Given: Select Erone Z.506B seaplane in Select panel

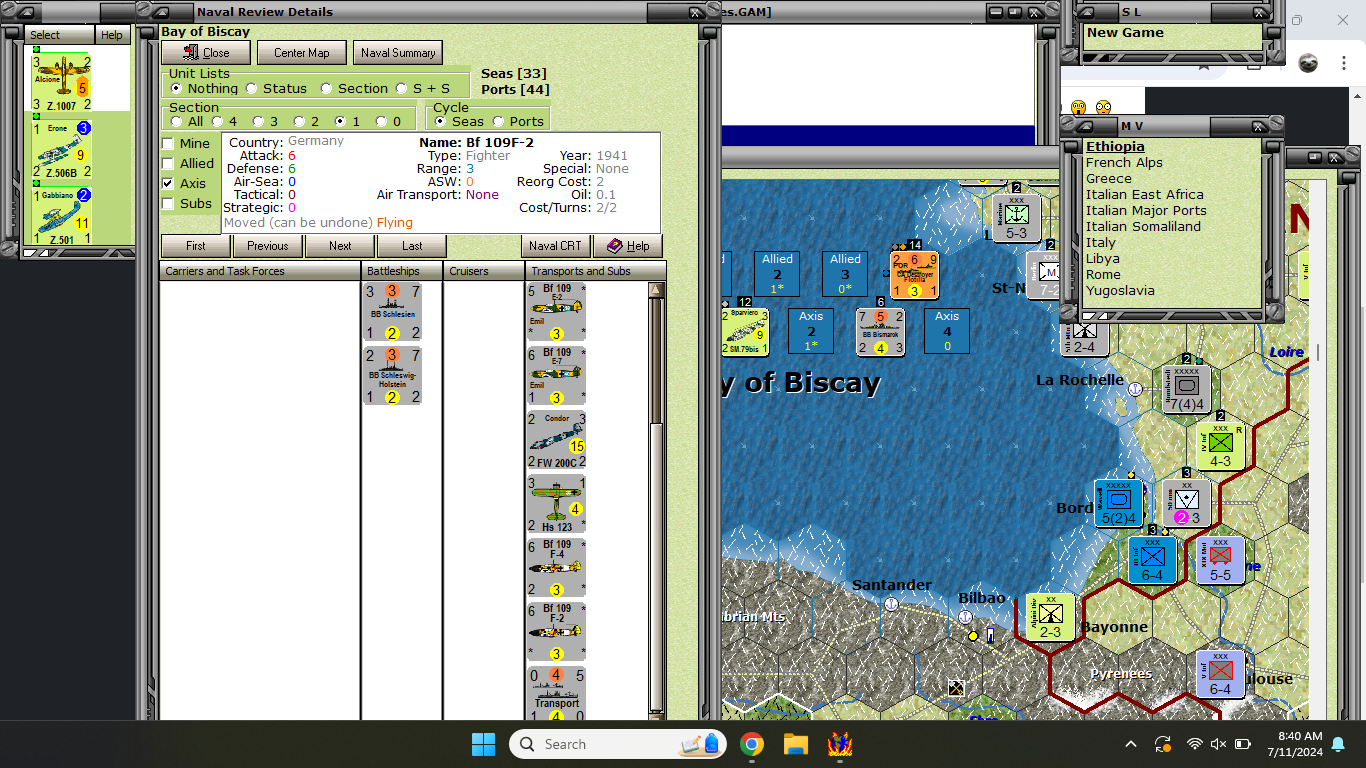Looking at the screenshot, I should click(x=62, y=148).
